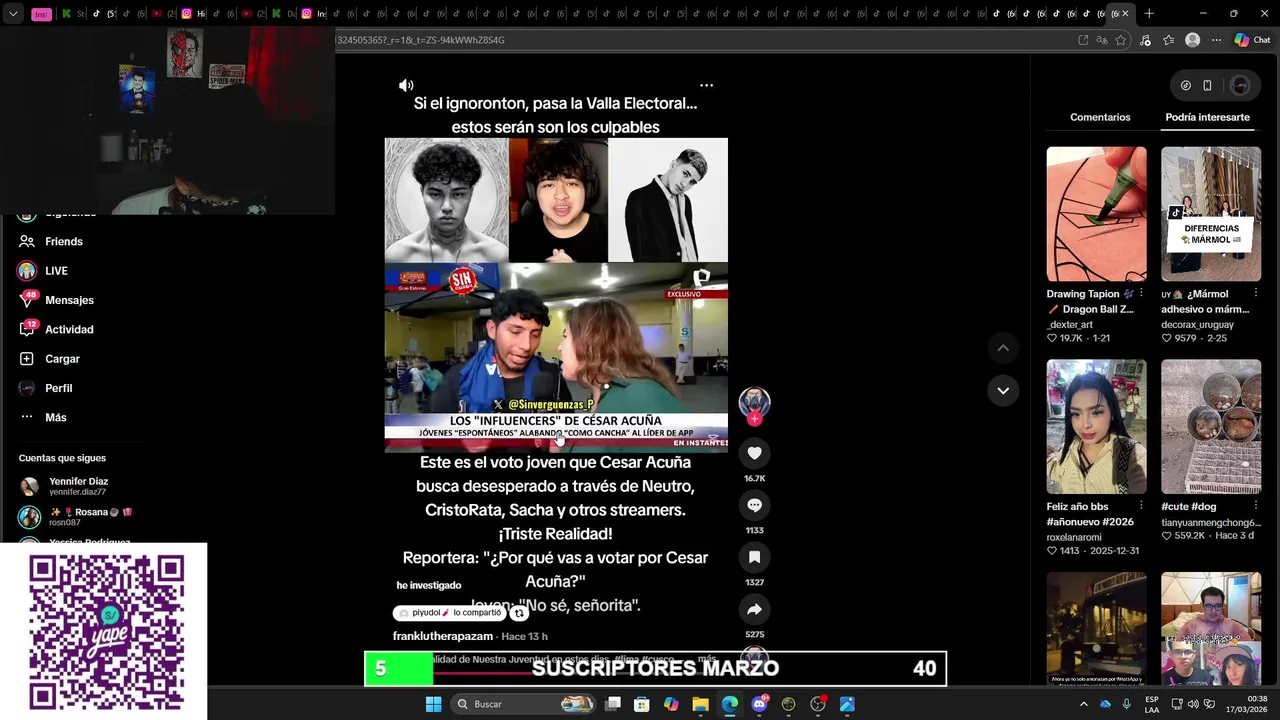This screenshot has height=720, width=1280.
Task: Open Mármol adhesivo video thumbnail
Action: pyautogui.click(x=1211, y=214)
